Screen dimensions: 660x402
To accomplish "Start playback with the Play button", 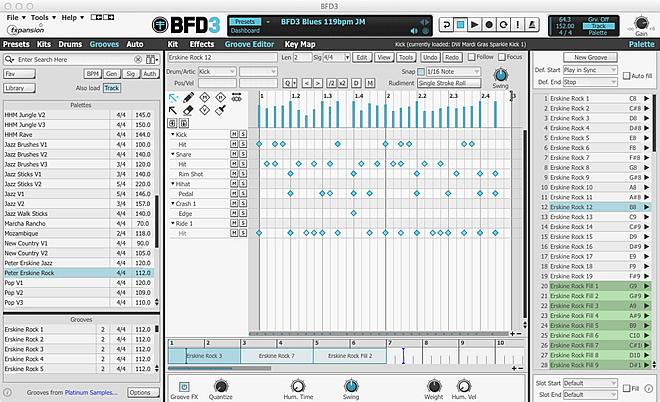I will [474, 25].
